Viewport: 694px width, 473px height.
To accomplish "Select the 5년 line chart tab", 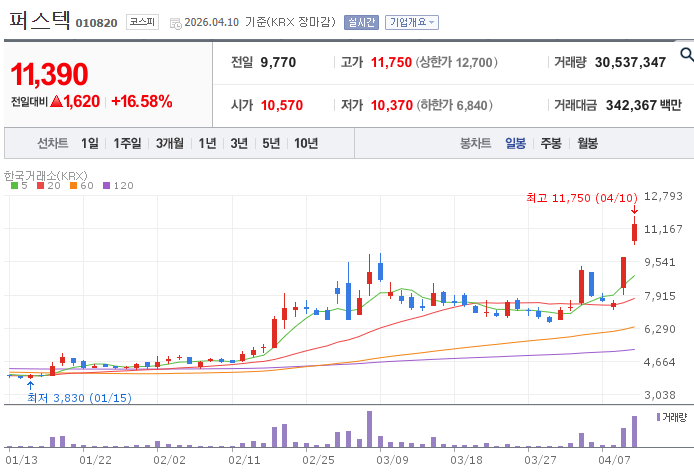I will 271,143.
